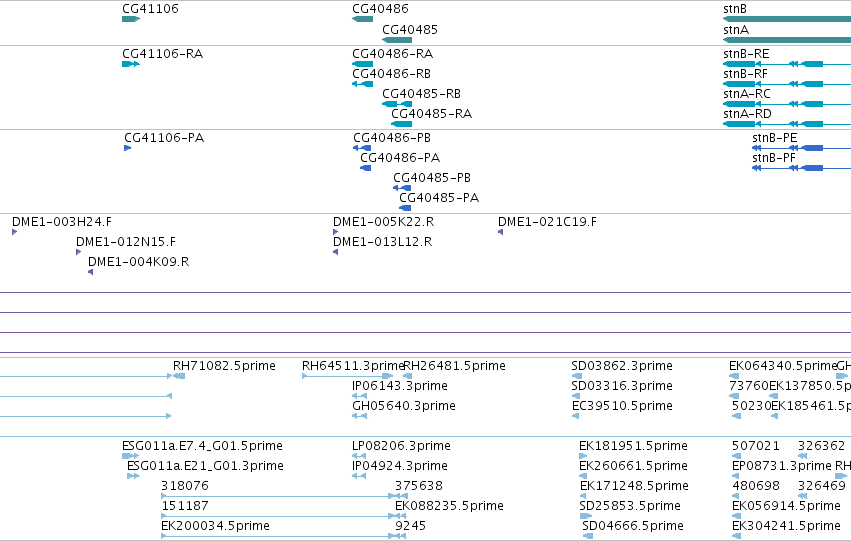Select protein CG41106-PA
851x541 pixels.
click(164, 138)
